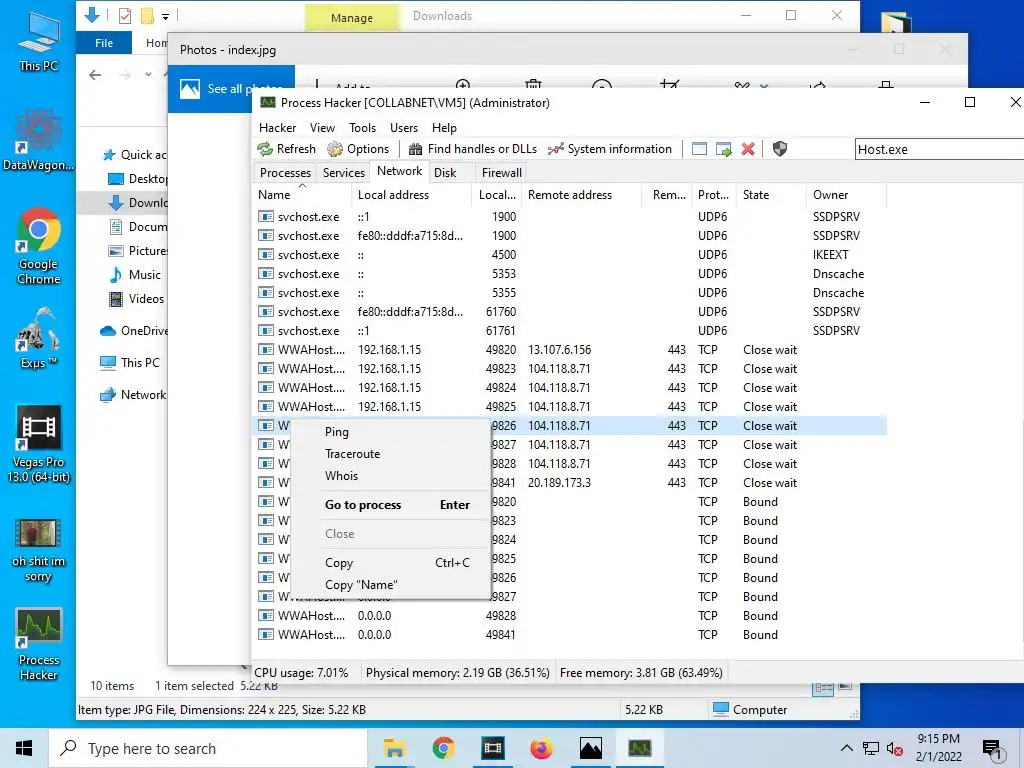1024x768 pixels.
Task: Sort by the State column header
Action: point(773,195)
